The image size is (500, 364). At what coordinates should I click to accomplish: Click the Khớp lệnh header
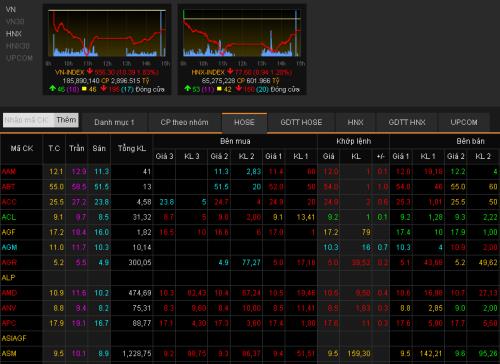(x=353, y=141)
